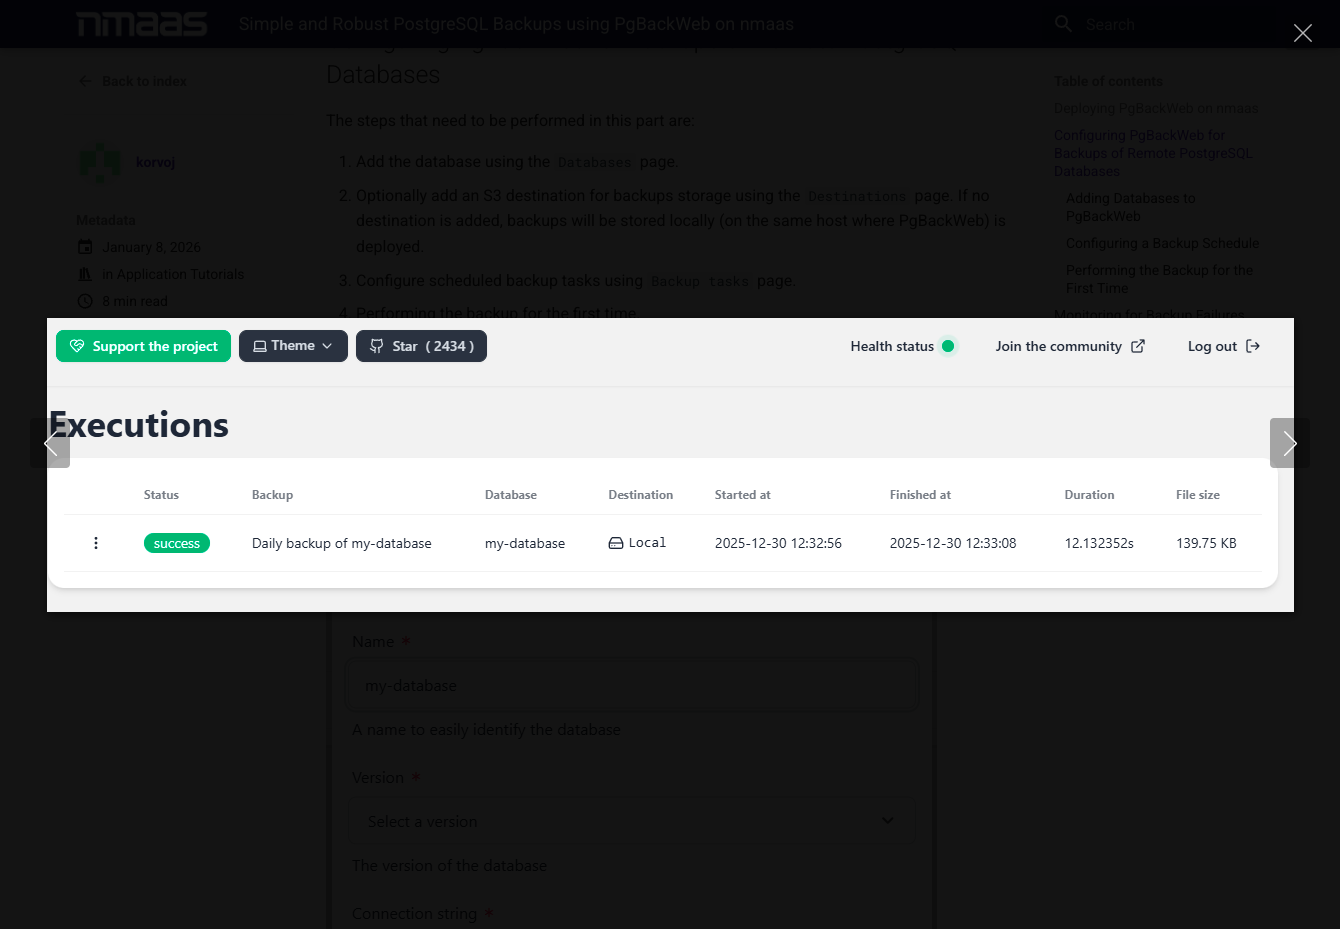Screen dimensions: 1340x929
Task: Open Deploying PgBackWeb on nmaas section
Action: [x=1156, y=108]
